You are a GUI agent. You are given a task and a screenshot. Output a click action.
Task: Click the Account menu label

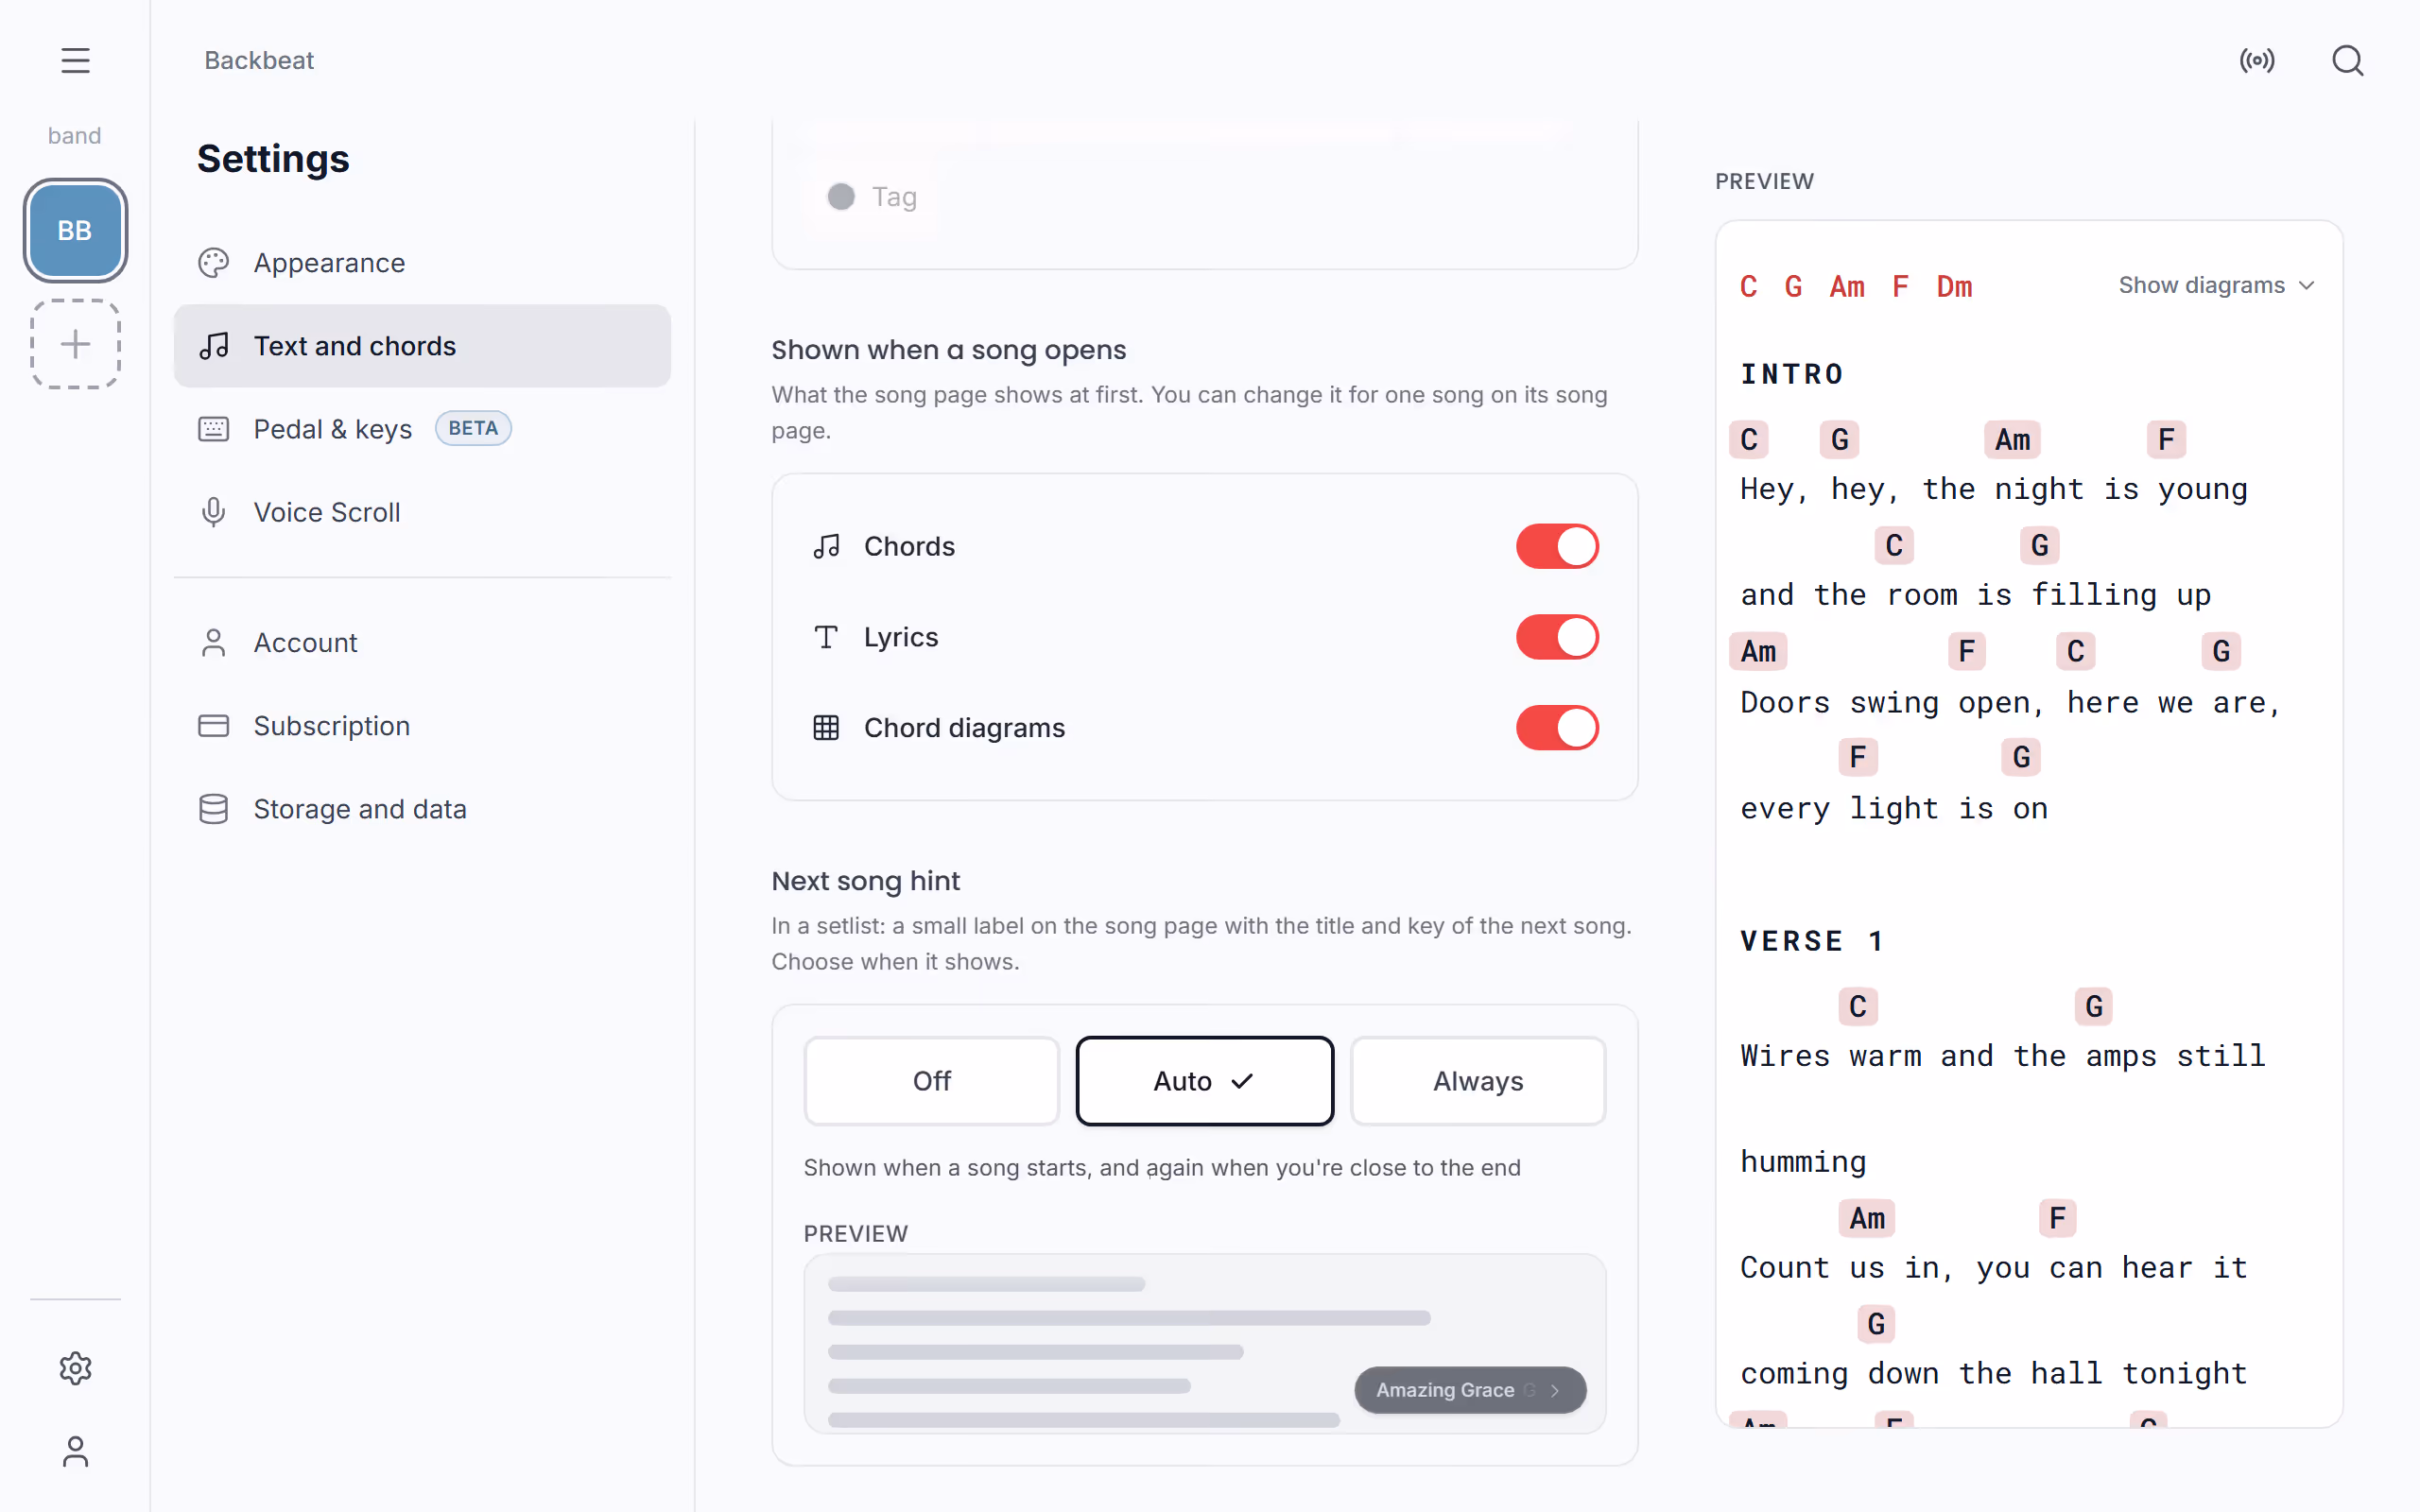coord(305,643)
